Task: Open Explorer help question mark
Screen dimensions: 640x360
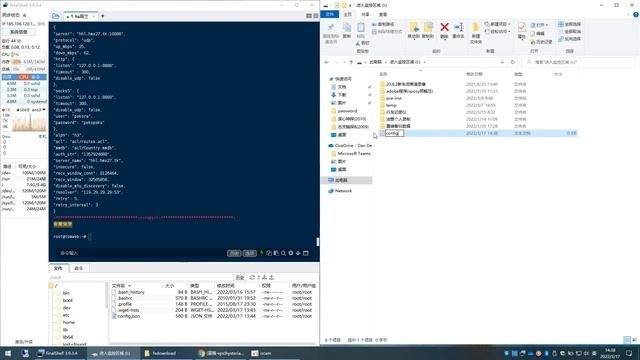Action: [x=636, y=14]
